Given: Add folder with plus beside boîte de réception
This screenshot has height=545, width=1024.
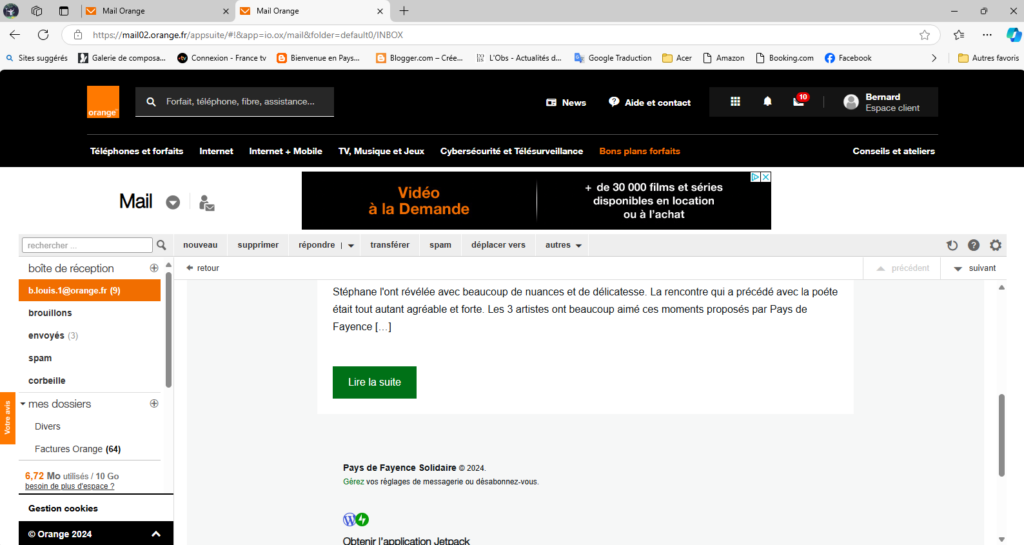Looking at the screenshot, I should point(154,268).
